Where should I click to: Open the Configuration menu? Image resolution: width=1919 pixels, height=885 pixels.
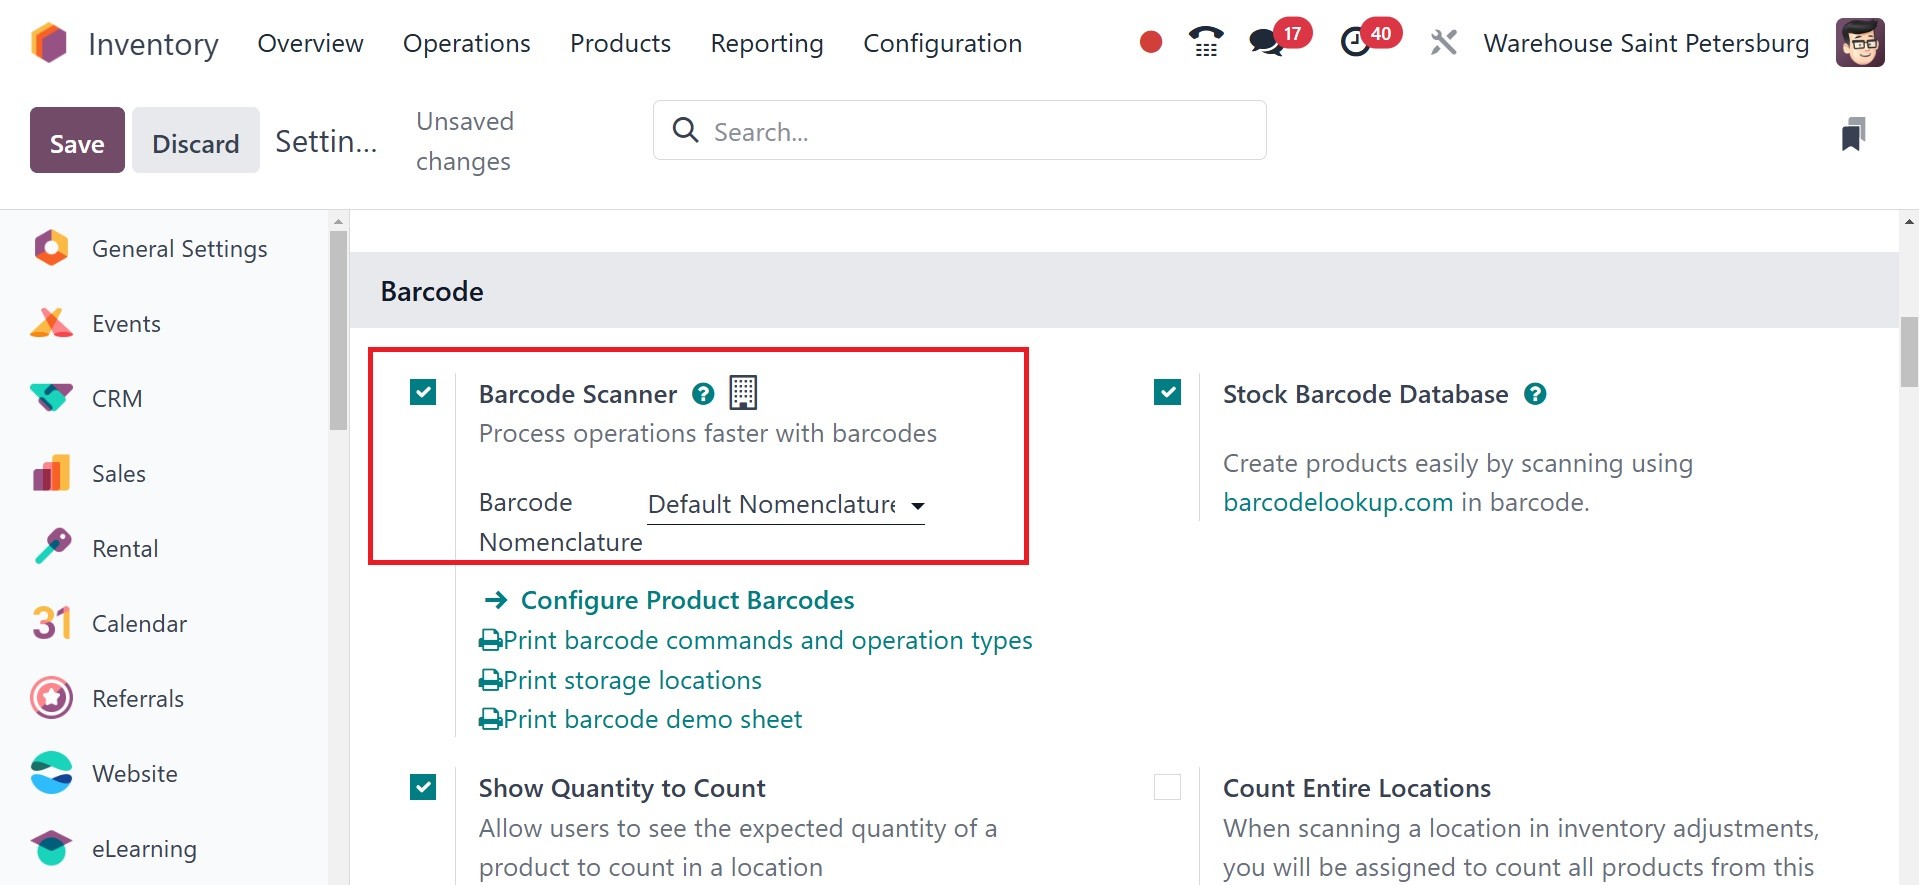(942, 43)
